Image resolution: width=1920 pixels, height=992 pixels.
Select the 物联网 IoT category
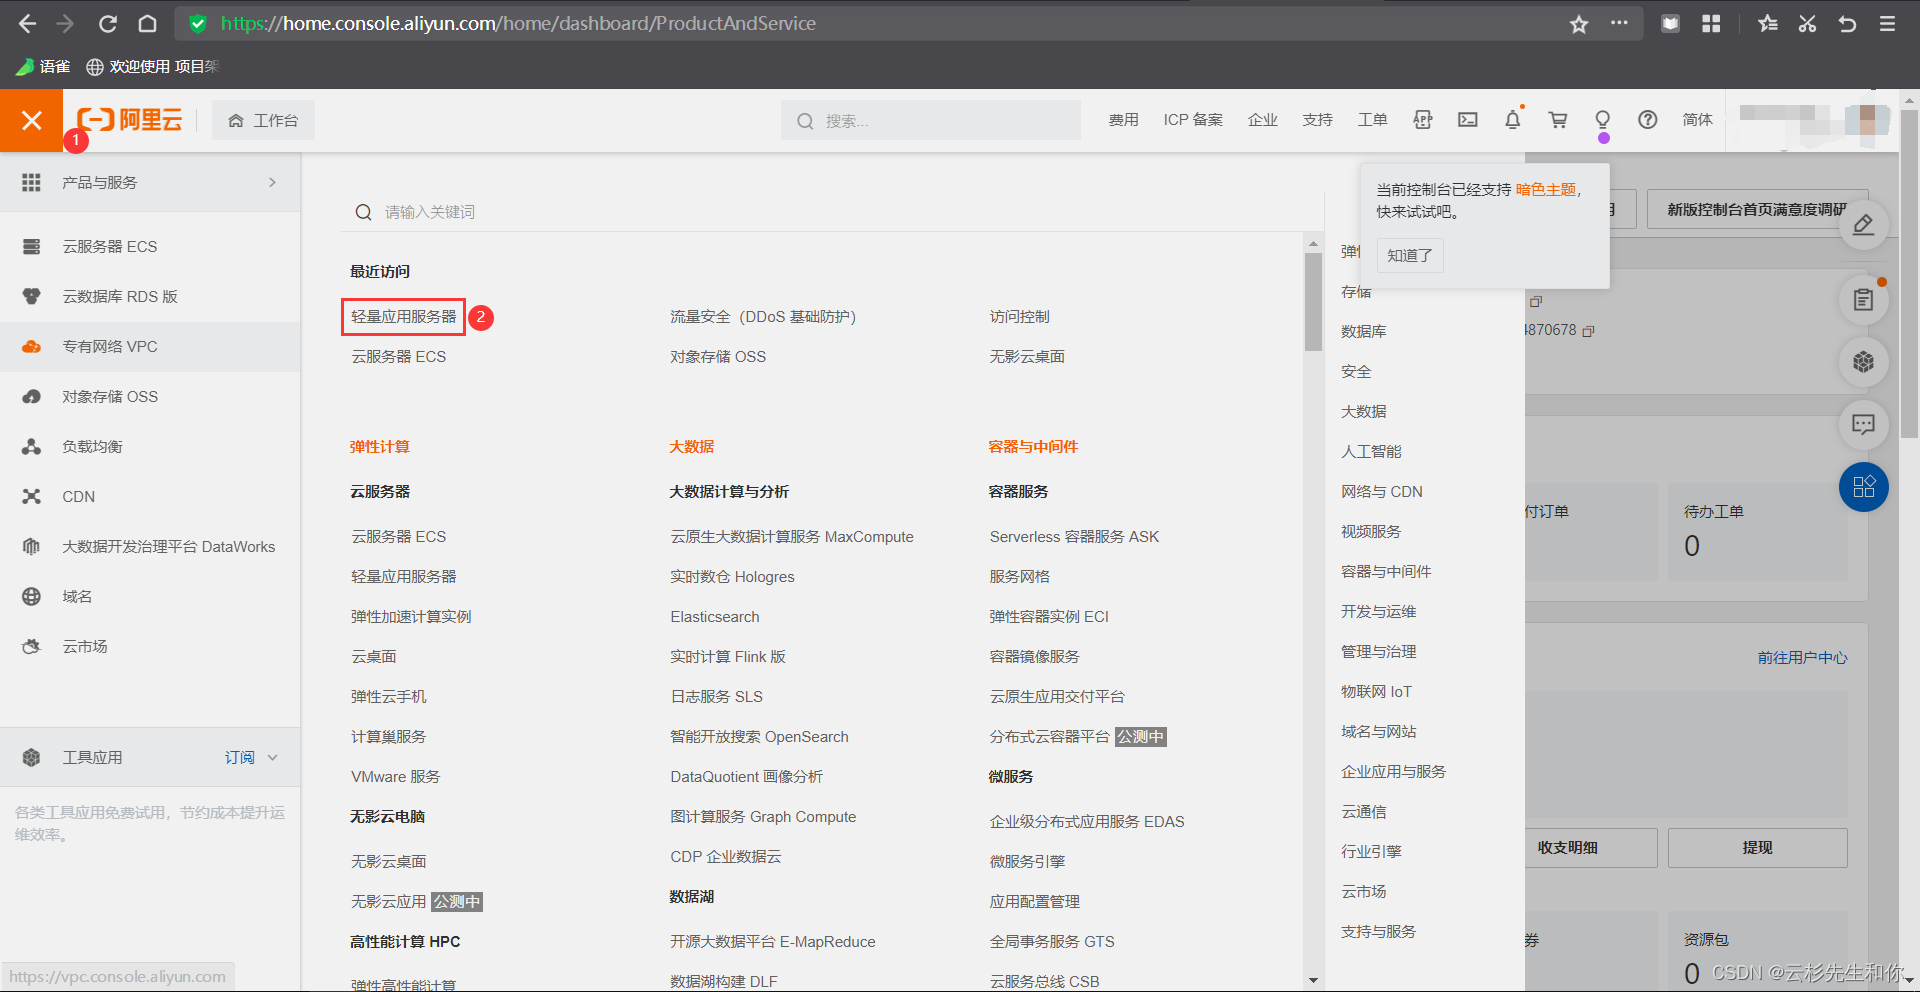(x=1377, y=691)
